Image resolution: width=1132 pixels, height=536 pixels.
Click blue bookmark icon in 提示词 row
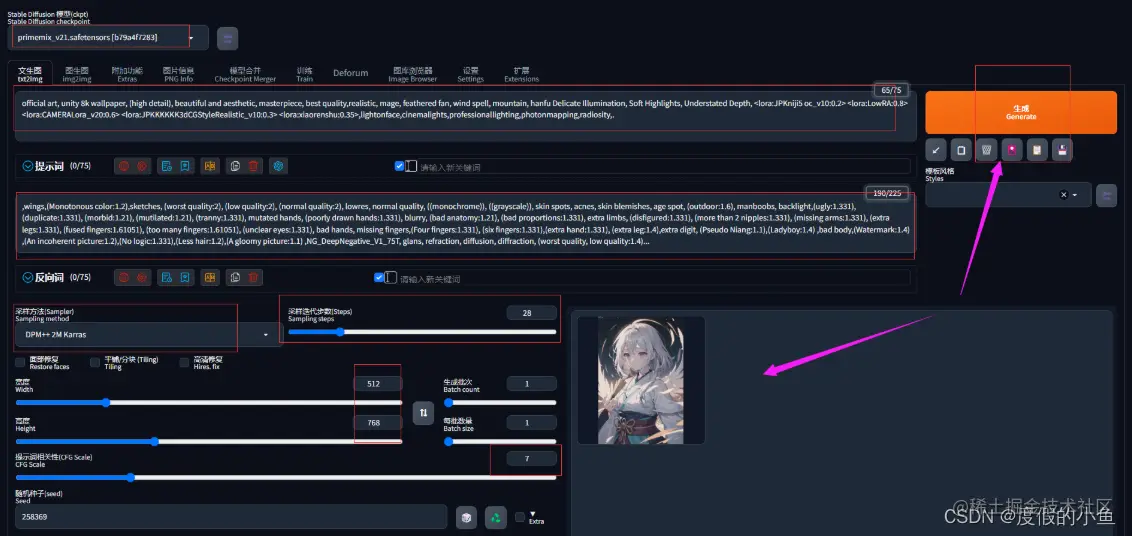tap(185, 166)
